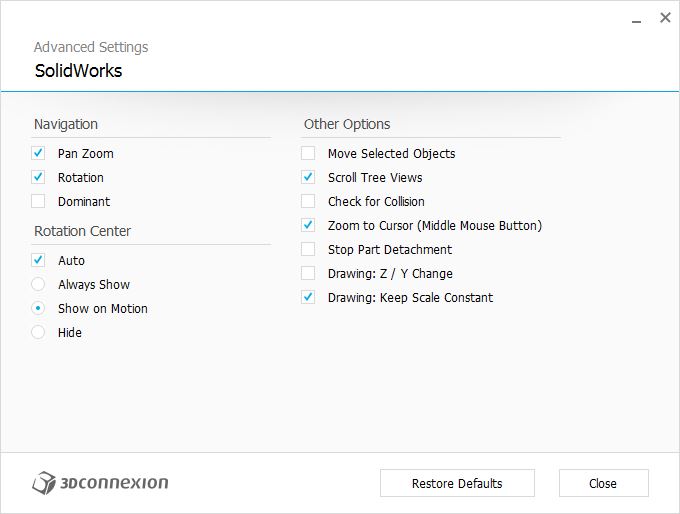Uncheck Drawing: Keep Scale Constant
Screen dimensions: 680x514
[x=308, y=297]
